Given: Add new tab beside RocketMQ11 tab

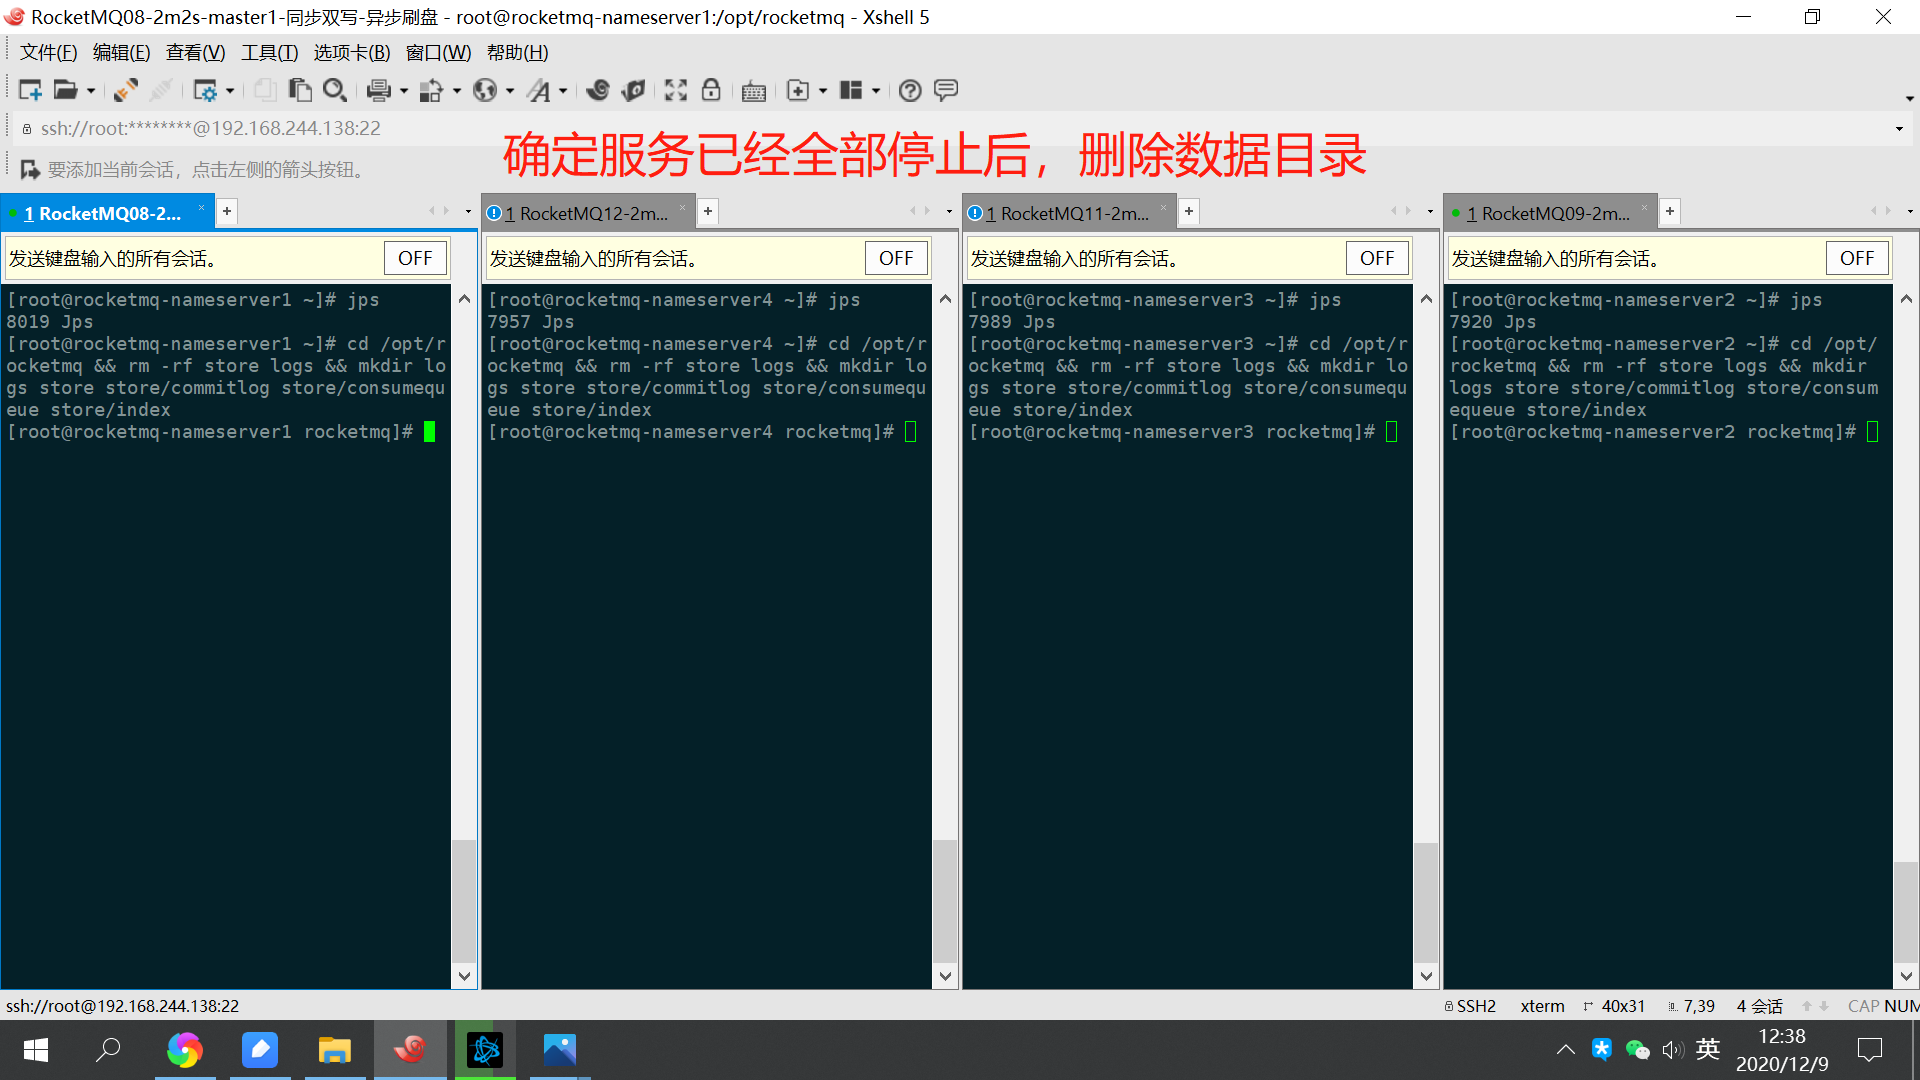Looking at the screenshot, I should coord(1189,211).
